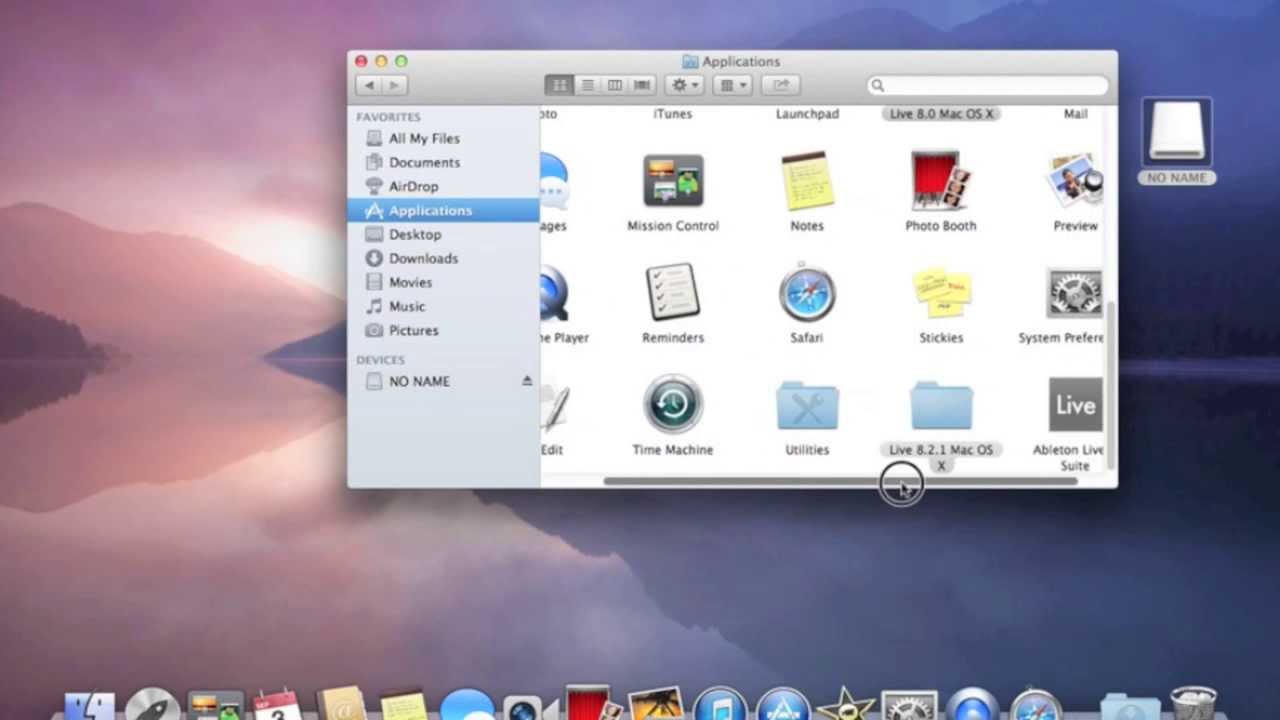Click the Share toolbar button
The height and width of the screenshot is (720, 1280).
pos(781,85)
